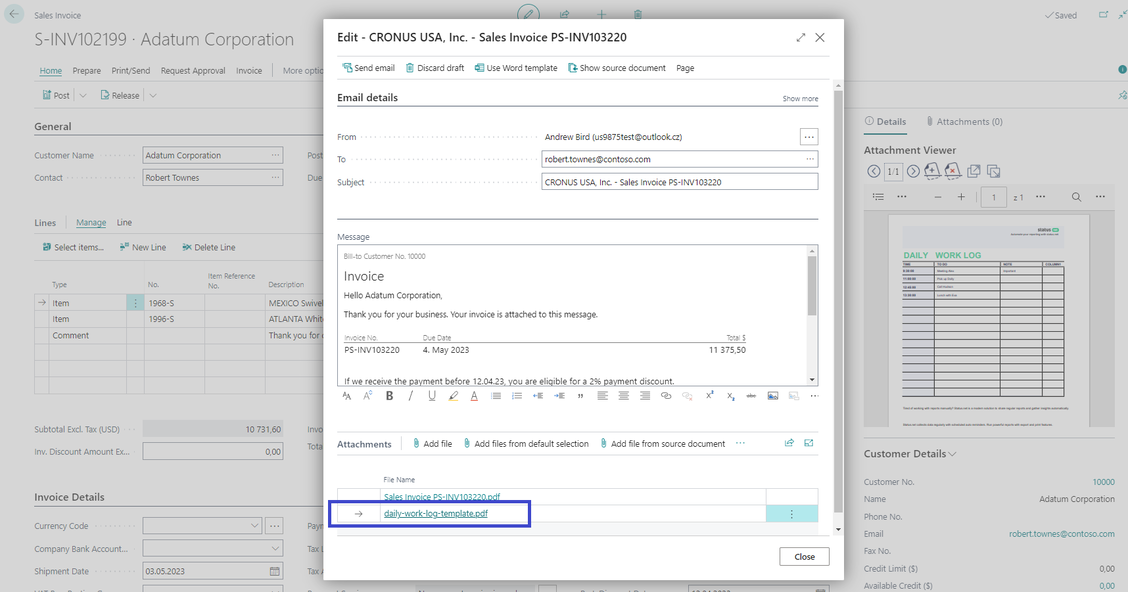Image resolution: width=1128 pixels, height=592 pixels.
Task: Select Use Word template action
Action: point(516,68)
